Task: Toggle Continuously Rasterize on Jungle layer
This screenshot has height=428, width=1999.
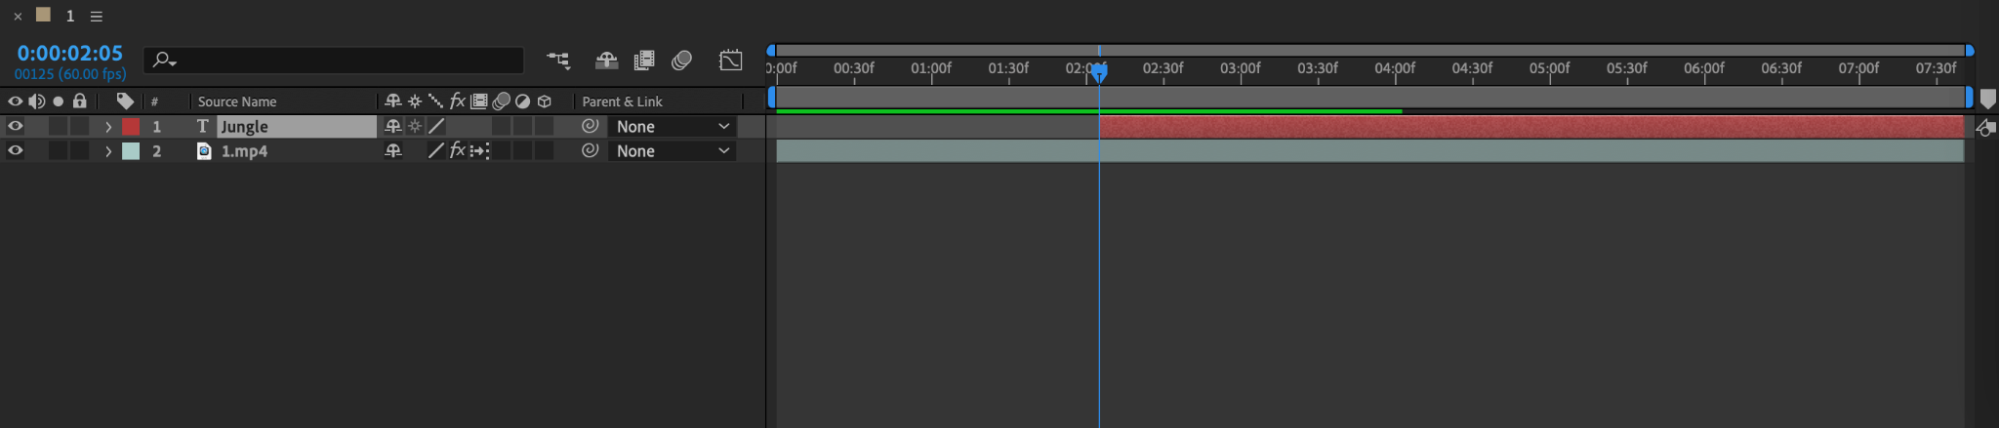Action: click(415, 126)
